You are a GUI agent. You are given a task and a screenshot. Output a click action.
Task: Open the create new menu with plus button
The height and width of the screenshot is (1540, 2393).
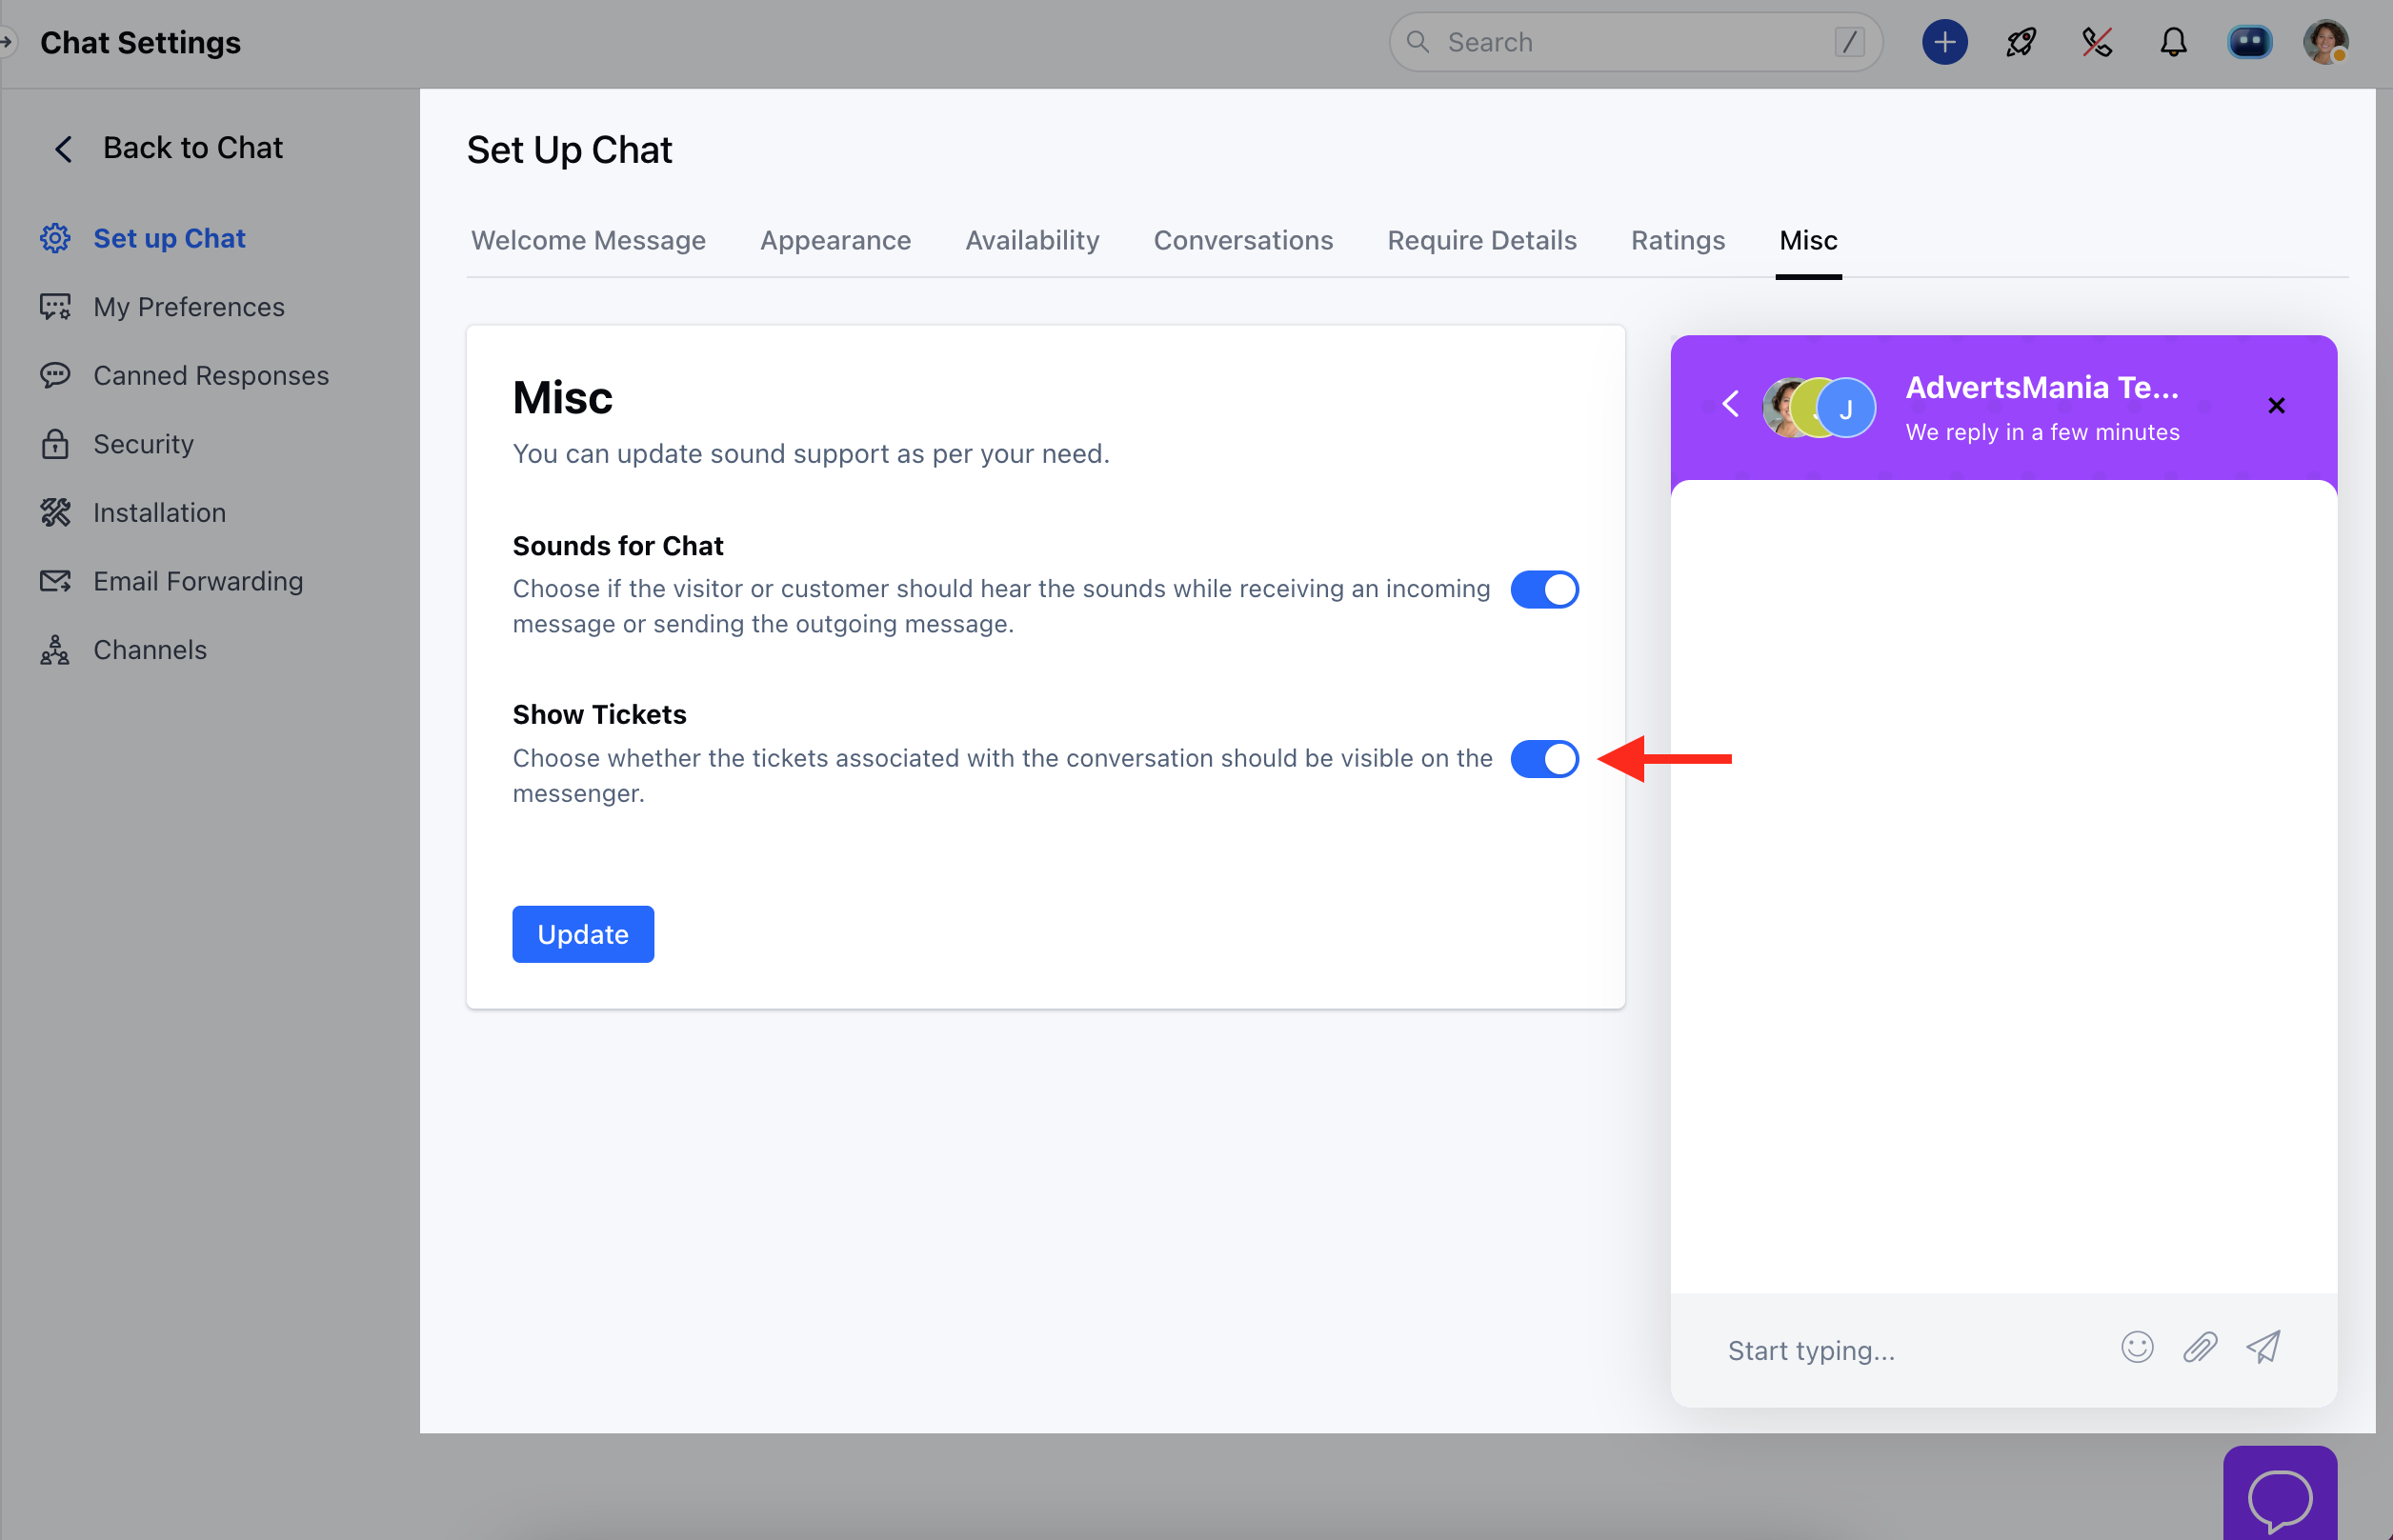[1943, 42]
